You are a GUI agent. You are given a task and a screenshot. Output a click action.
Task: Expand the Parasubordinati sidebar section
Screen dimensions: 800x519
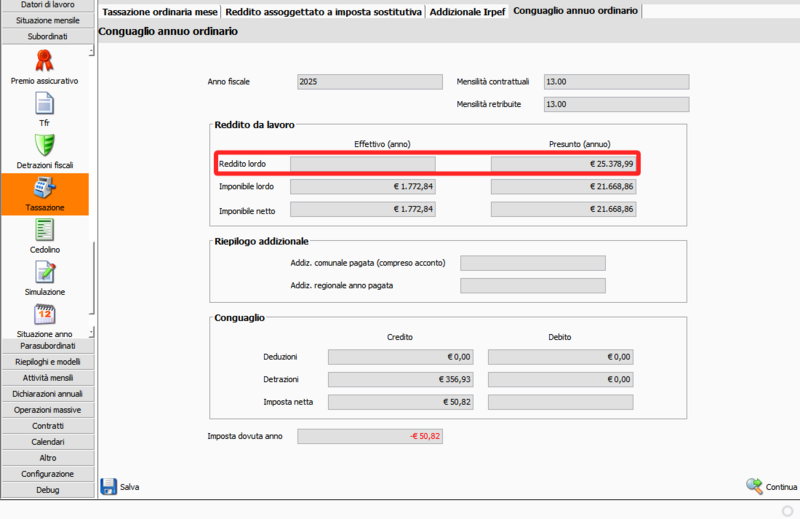pyautogui.click(x=47, y=345)
